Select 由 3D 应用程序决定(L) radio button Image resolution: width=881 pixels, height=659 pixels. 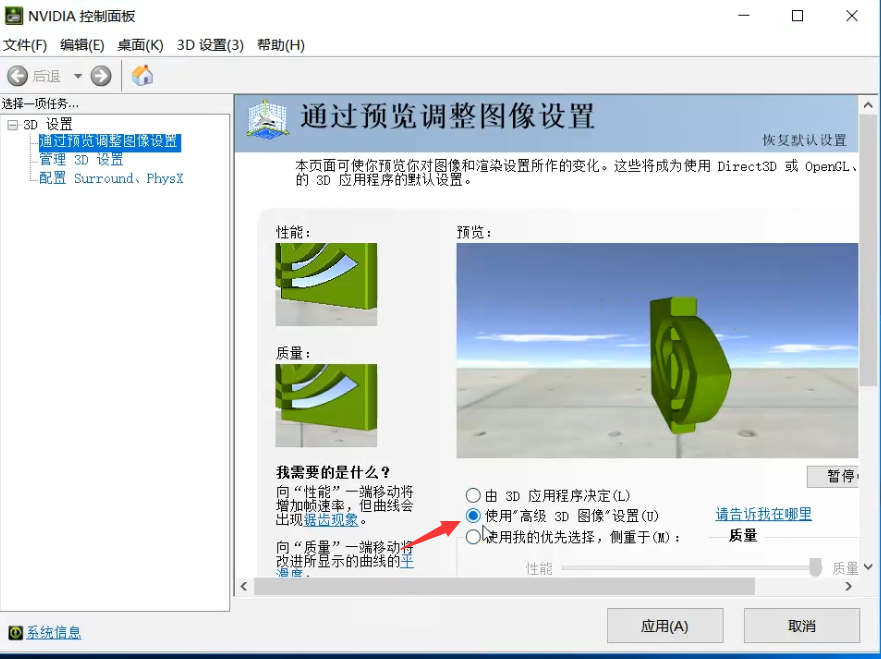(473, 496)
